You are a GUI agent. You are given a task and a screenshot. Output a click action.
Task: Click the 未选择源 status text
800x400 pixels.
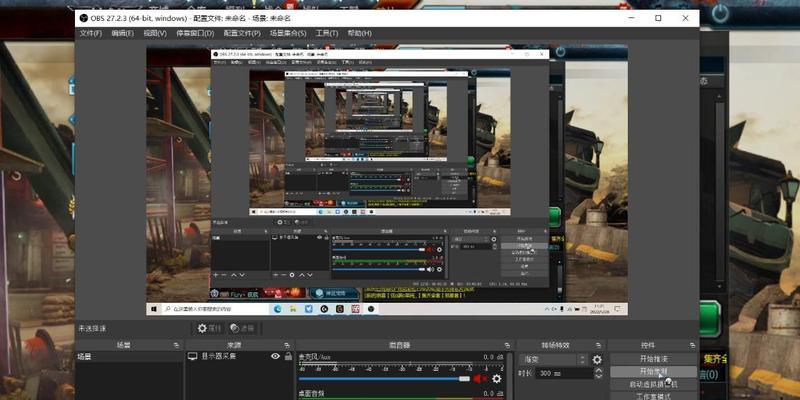pos(92,328)
